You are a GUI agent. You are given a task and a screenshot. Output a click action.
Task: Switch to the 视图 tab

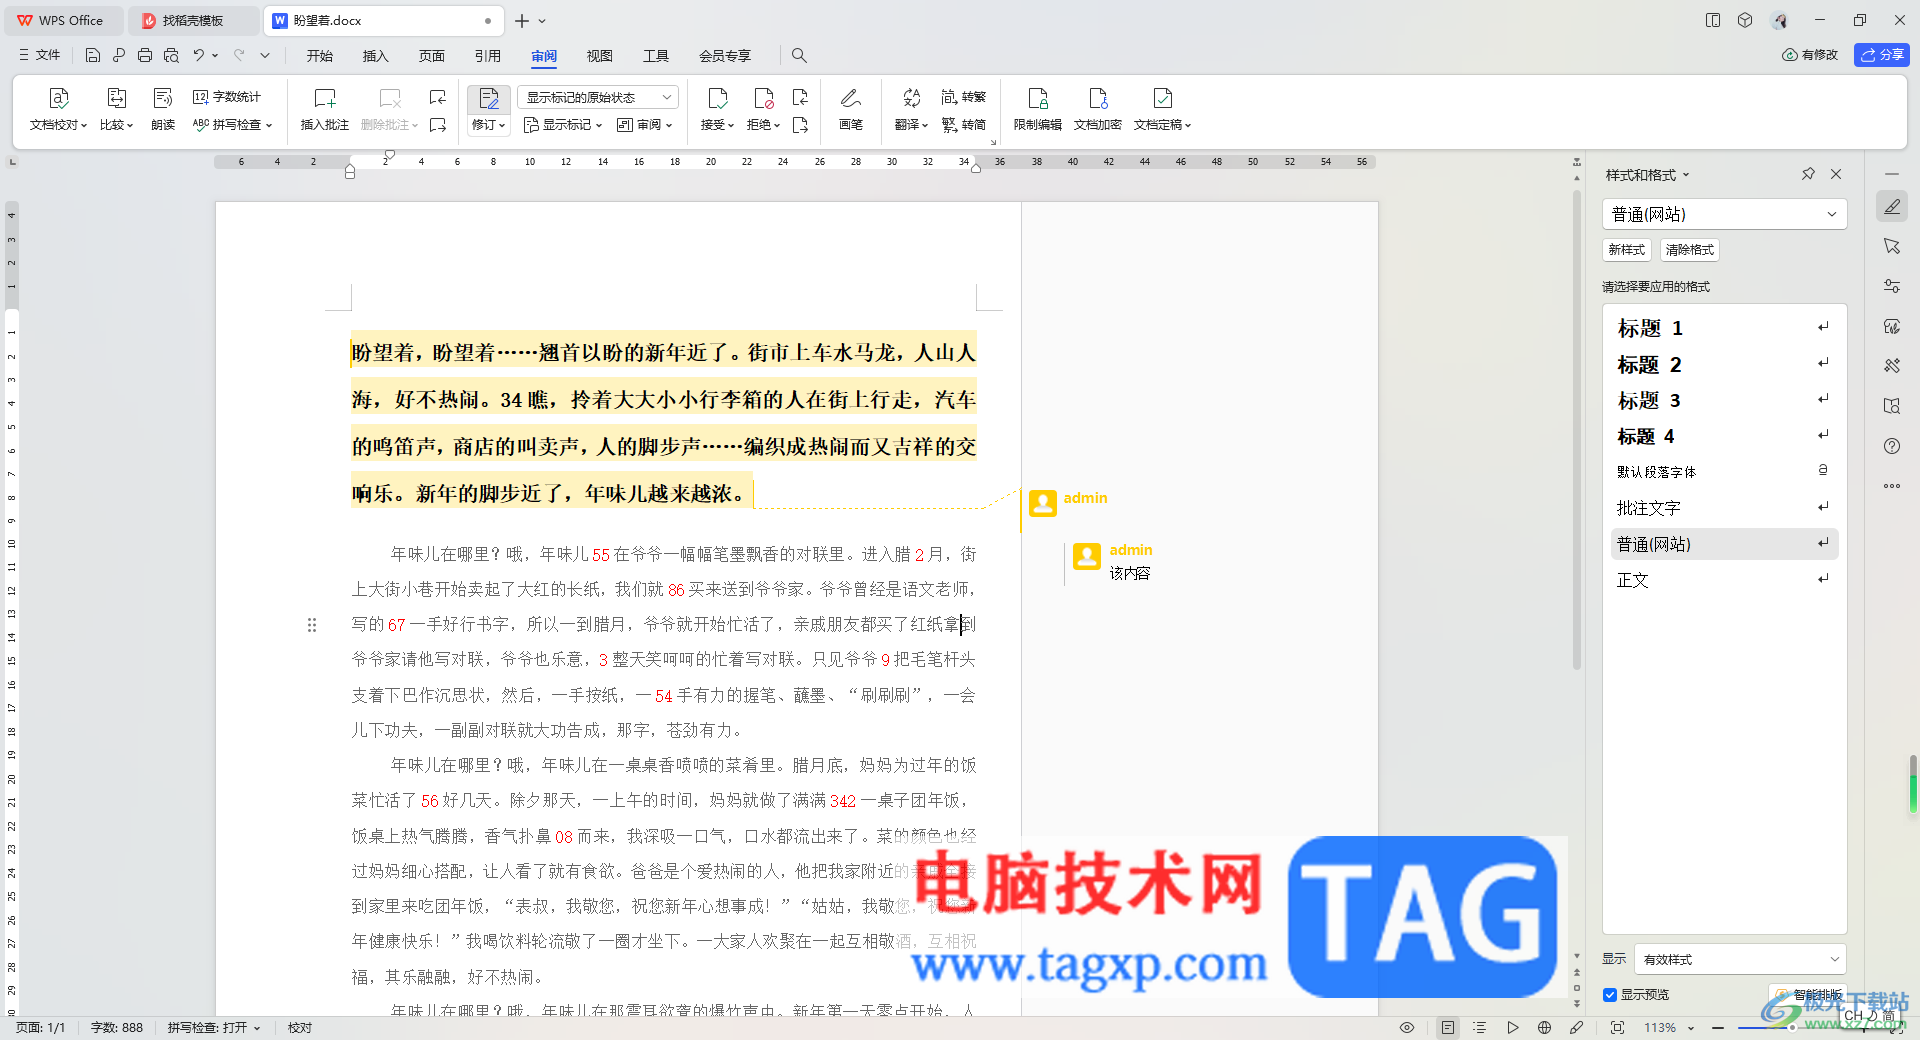coord(600,56)
